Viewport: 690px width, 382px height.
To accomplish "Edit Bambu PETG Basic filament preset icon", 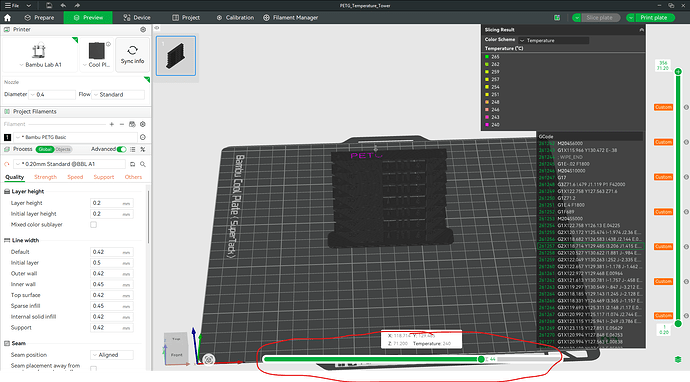I will 143,137.
